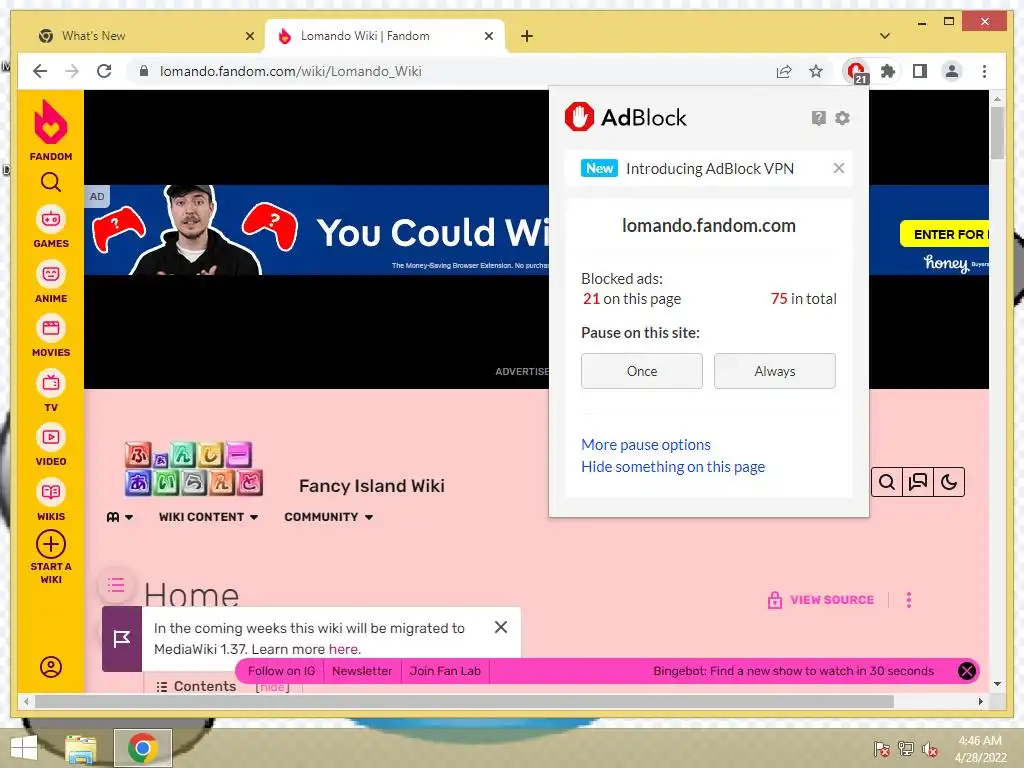
Task: Click the AdBlock extension icon in toolbar
Action: click(856, 71)
